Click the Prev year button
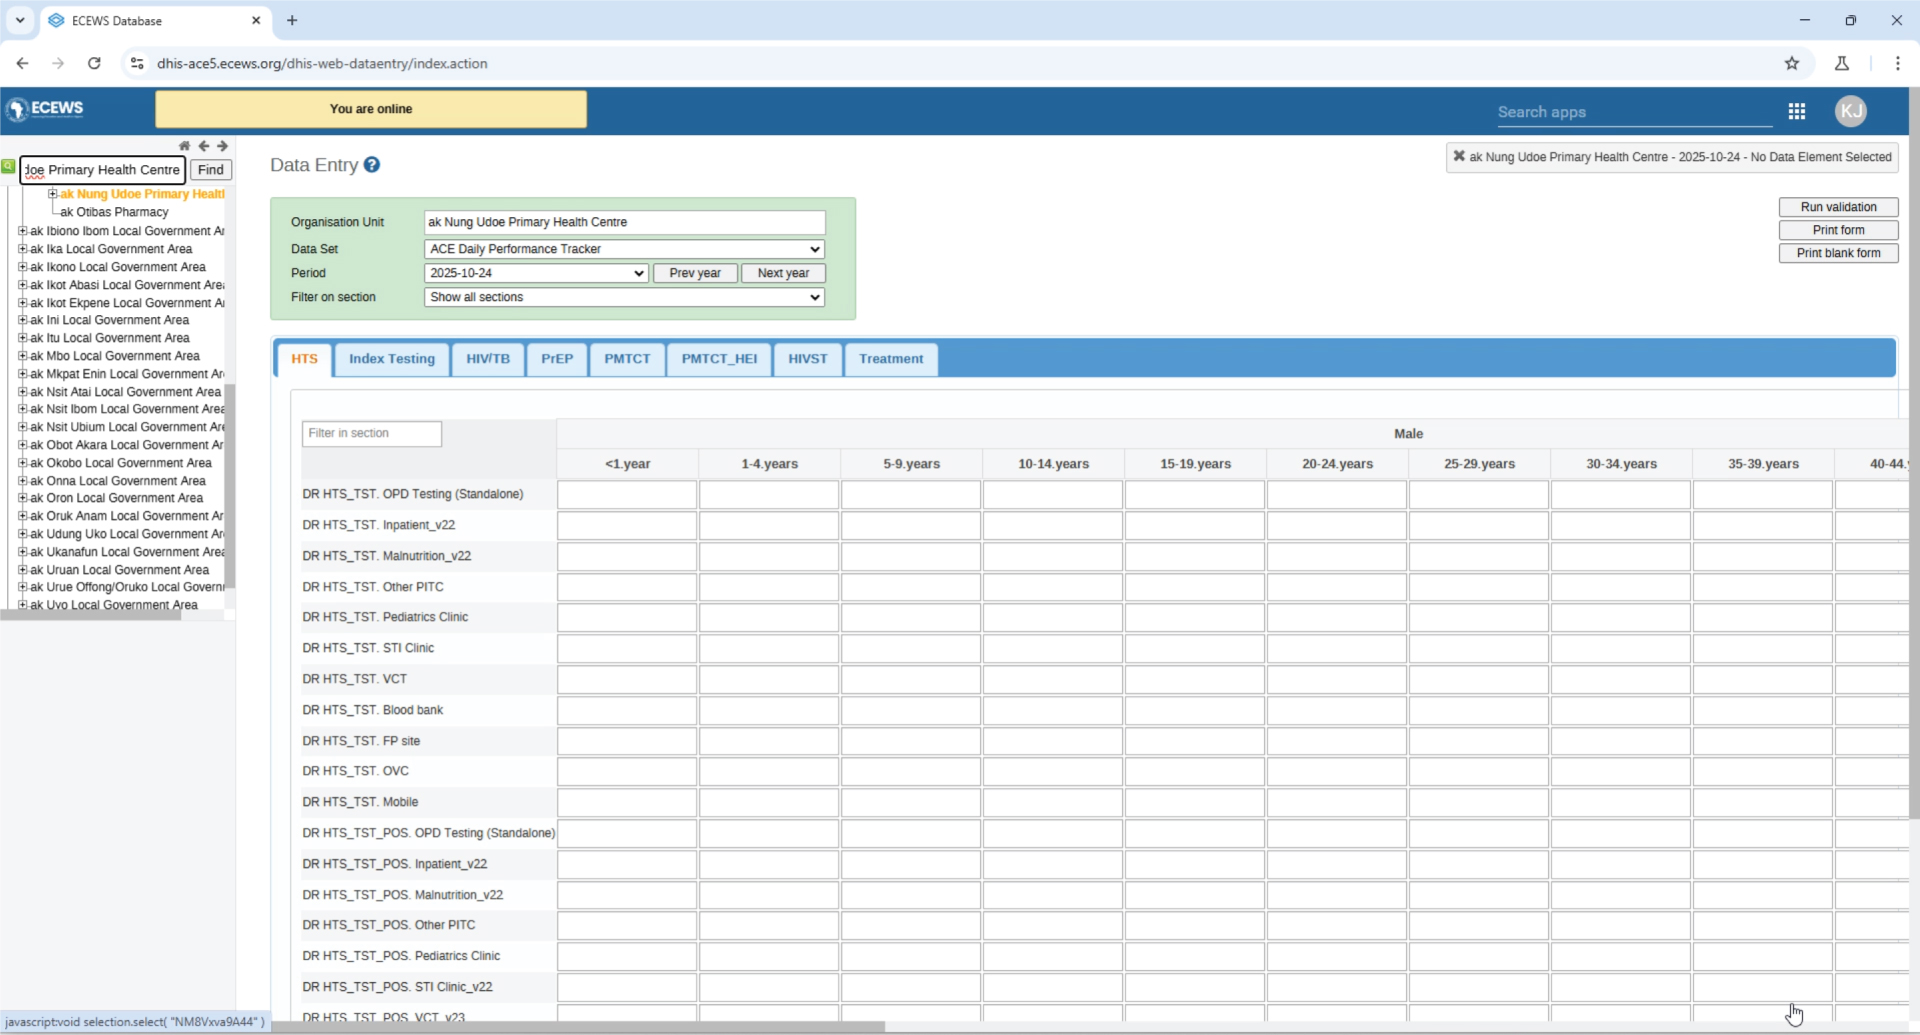1920x1035 pixels. click(x=694, y=273)
